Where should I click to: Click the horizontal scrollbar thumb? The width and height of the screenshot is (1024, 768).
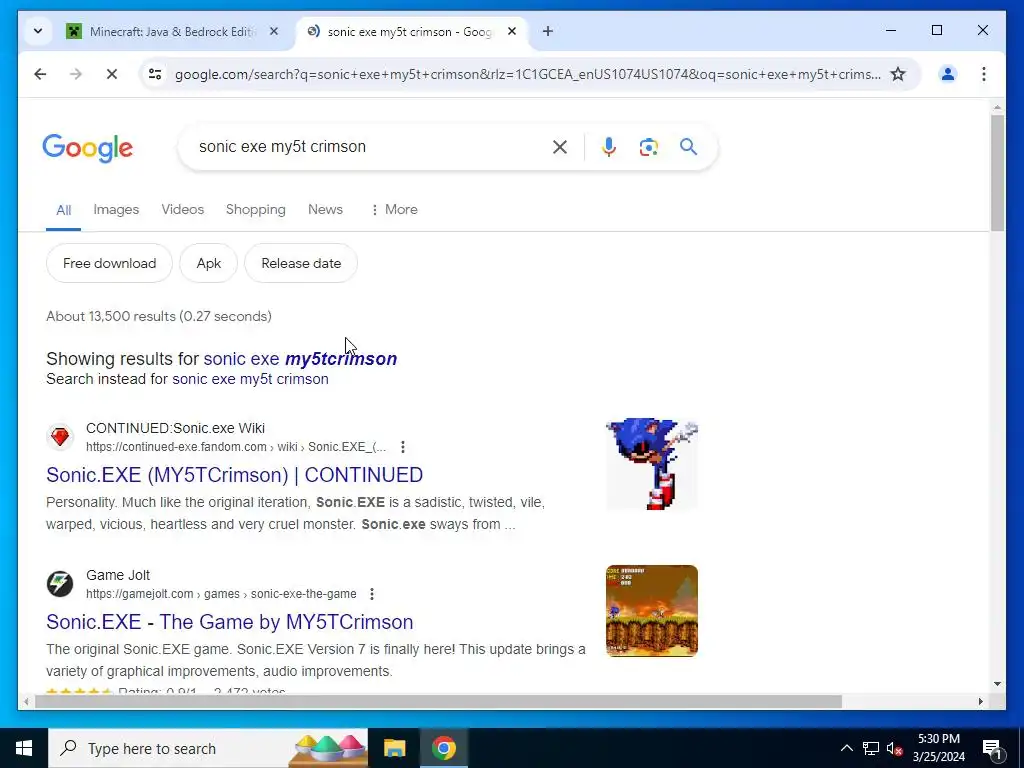coord(438,702)
